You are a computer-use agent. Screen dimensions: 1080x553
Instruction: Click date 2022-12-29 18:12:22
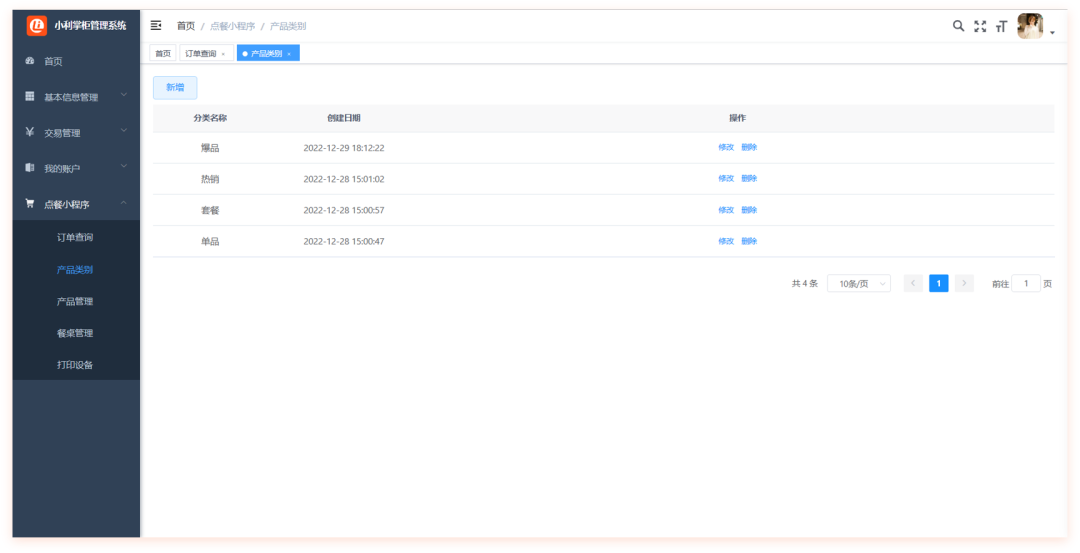tap(344, 148)
